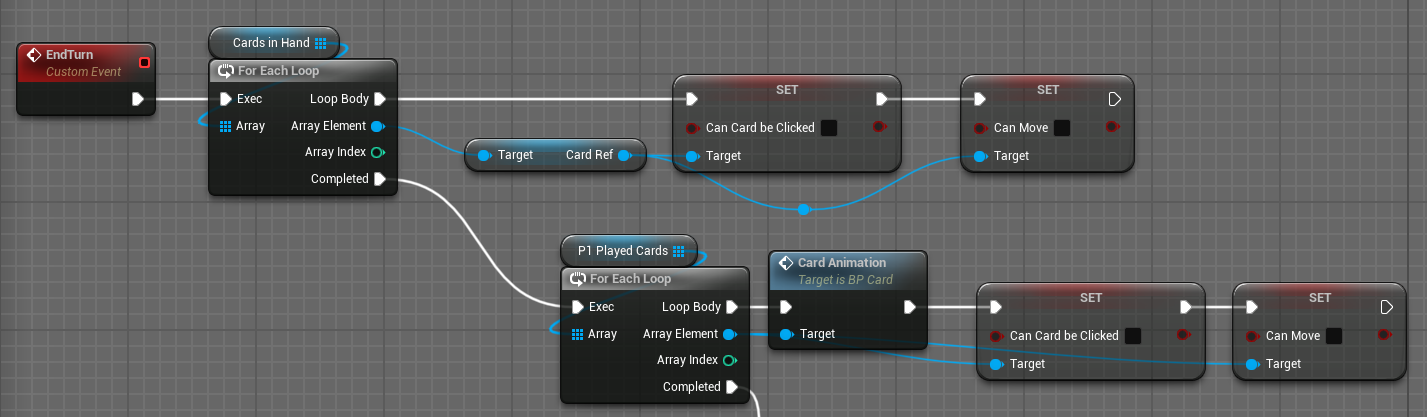1427x417 pixels.
Task: Click exec output pin of upper Can Move SET node
Action: 1114,99
